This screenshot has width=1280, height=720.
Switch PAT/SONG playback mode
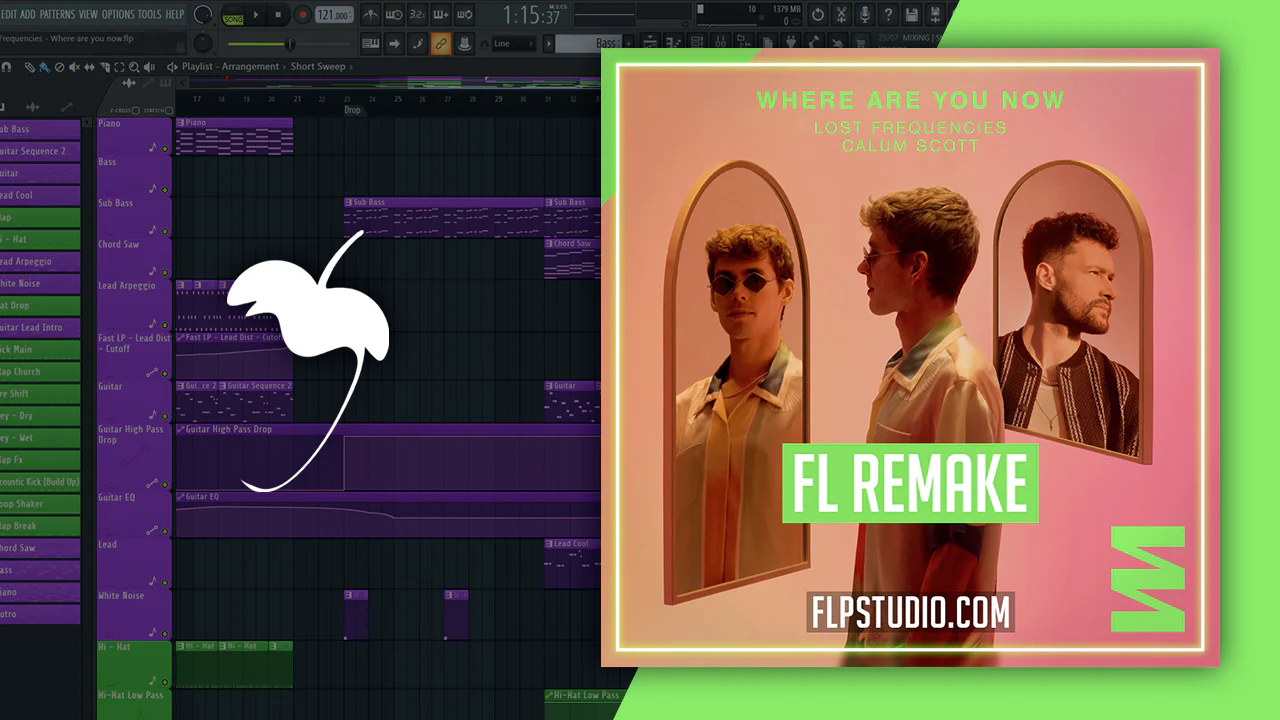tap(232, 15)
